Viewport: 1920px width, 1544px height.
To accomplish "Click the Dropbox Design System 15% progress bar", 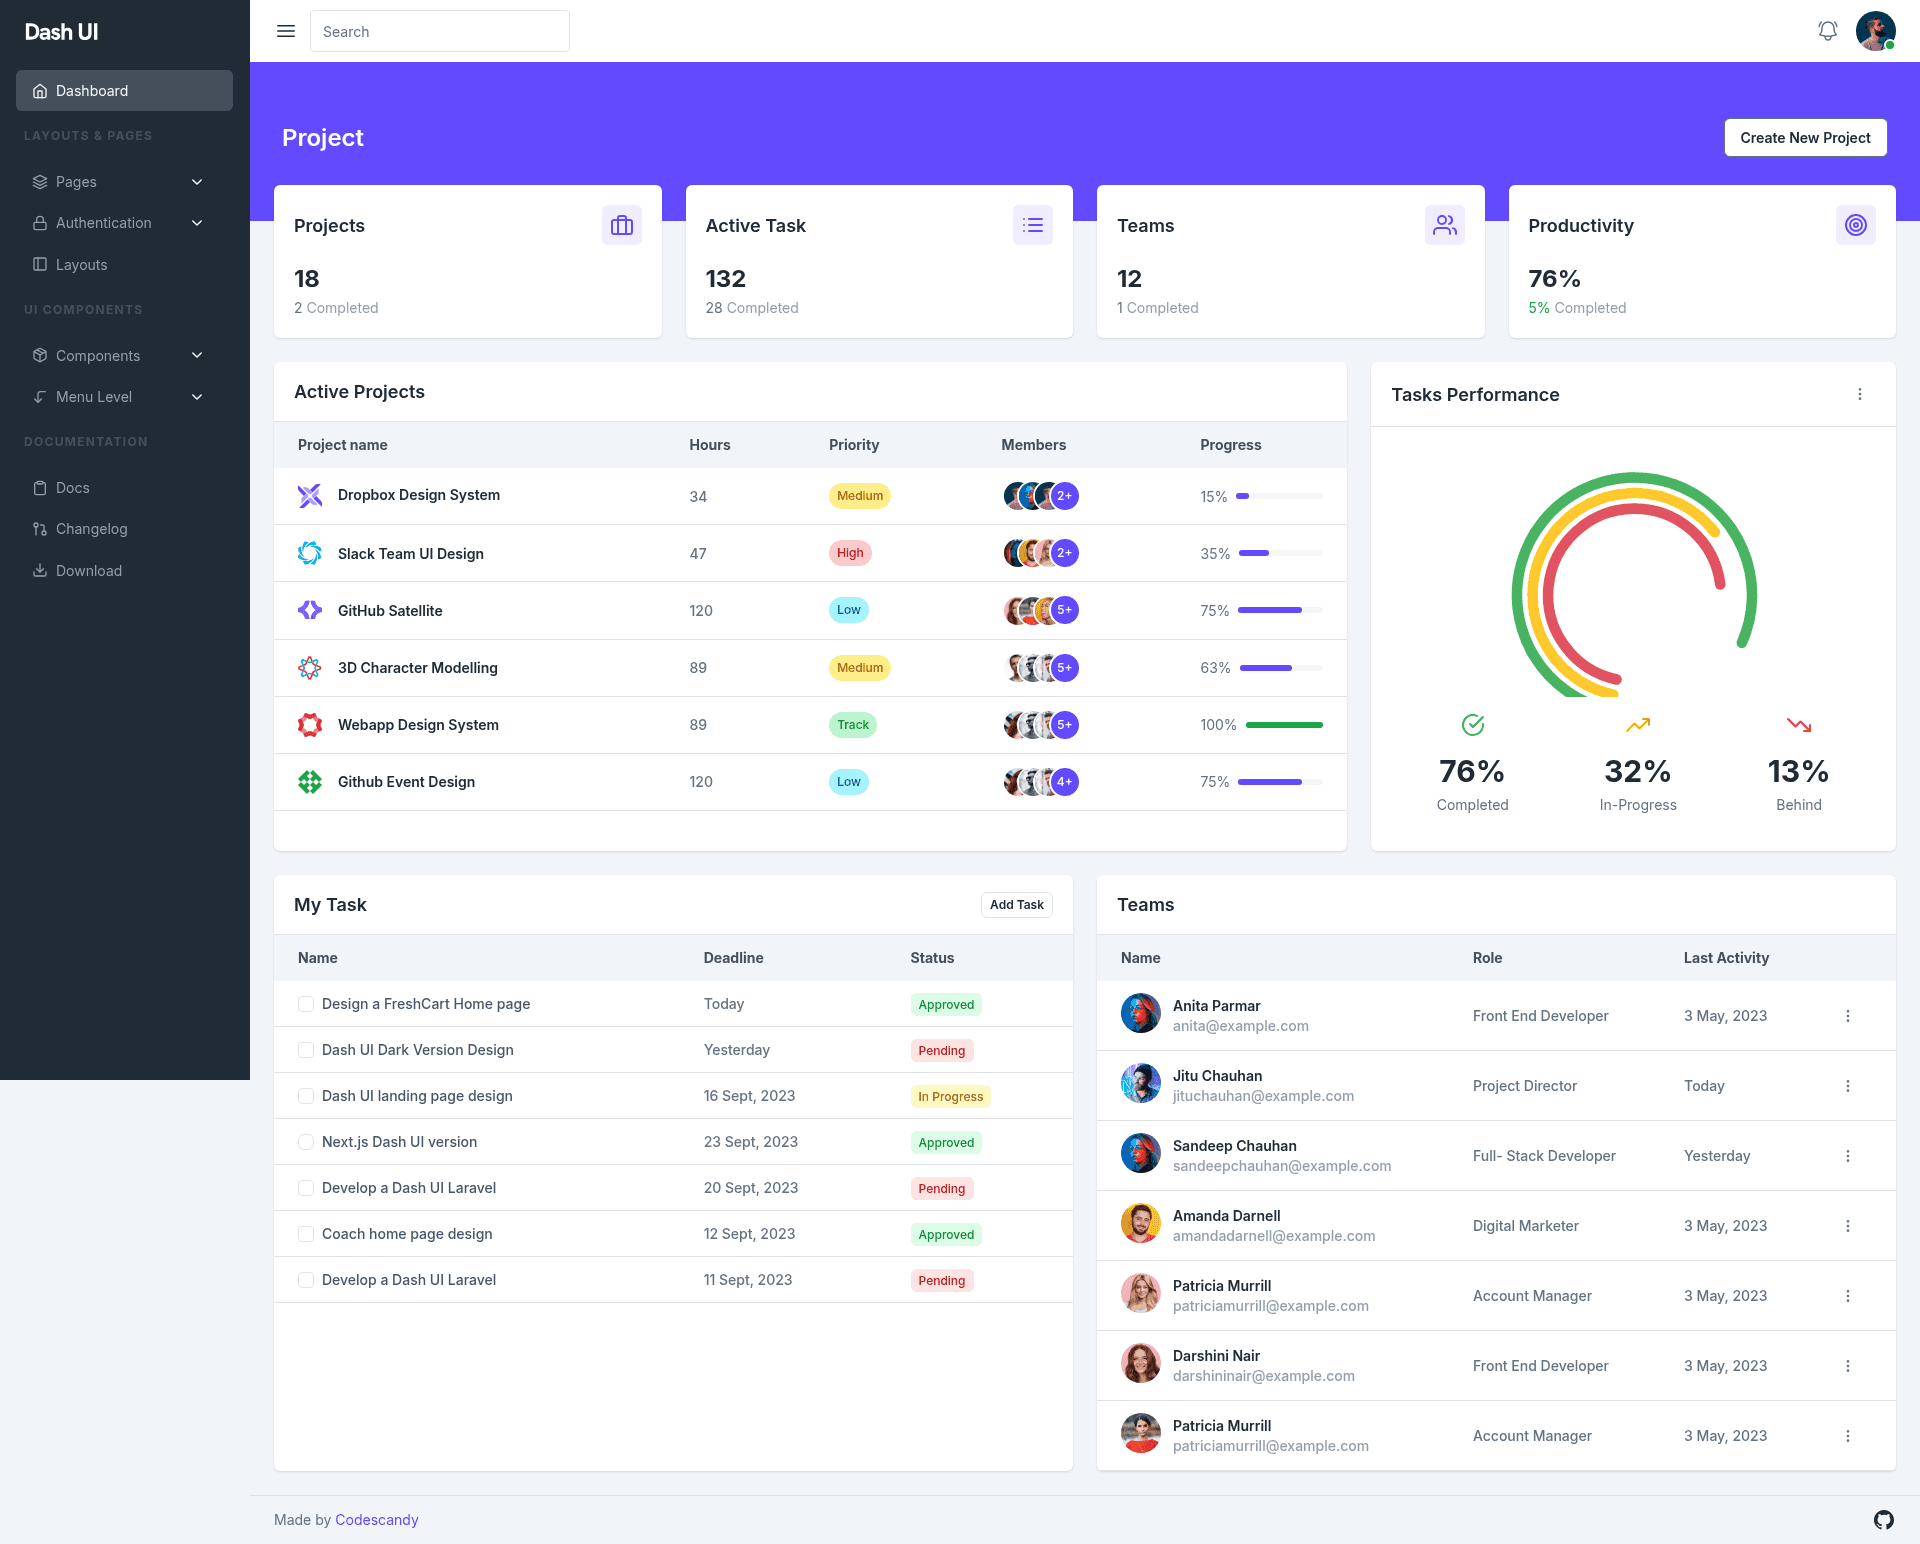I will (1279, 496).
